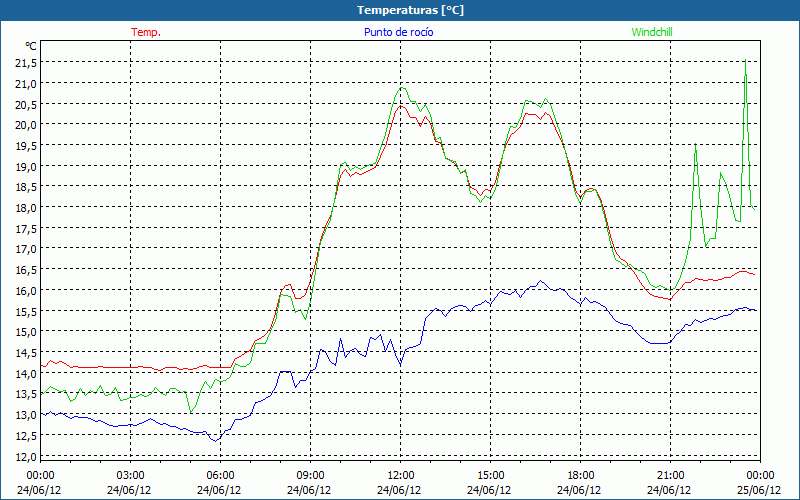Image resolution: width=800 pixels, height=500 pixels.
Task: Click the 14,5 y-axis value
Action: click(x=27, y=352)
